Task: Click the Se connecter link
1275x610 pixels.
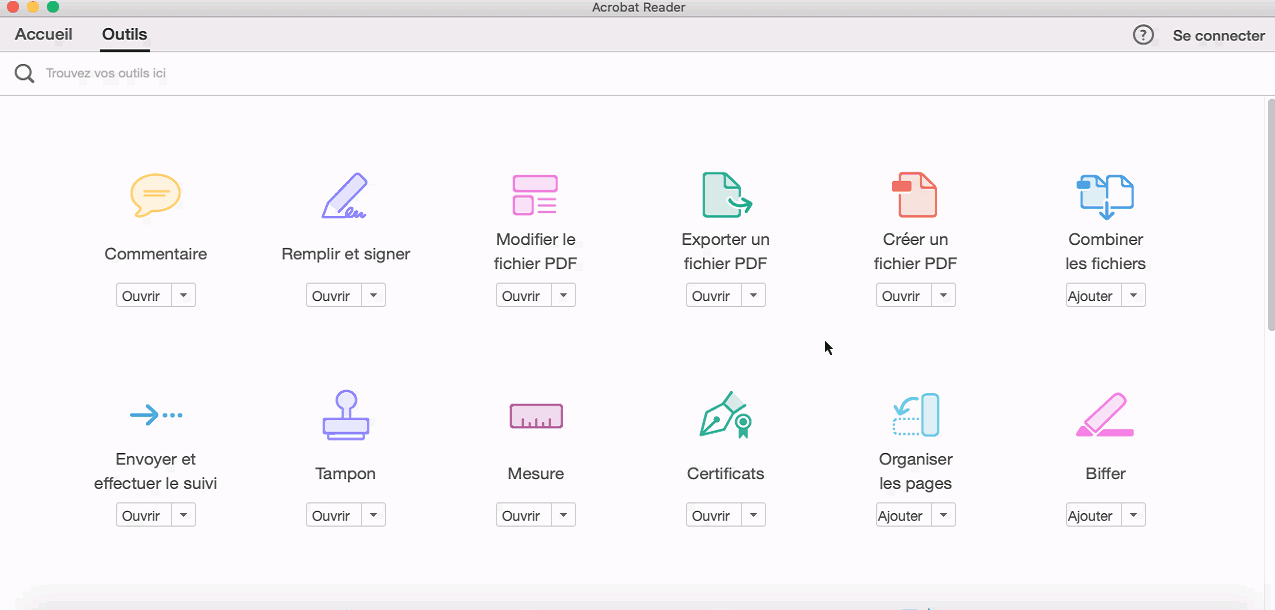Action: point(1219,35)
